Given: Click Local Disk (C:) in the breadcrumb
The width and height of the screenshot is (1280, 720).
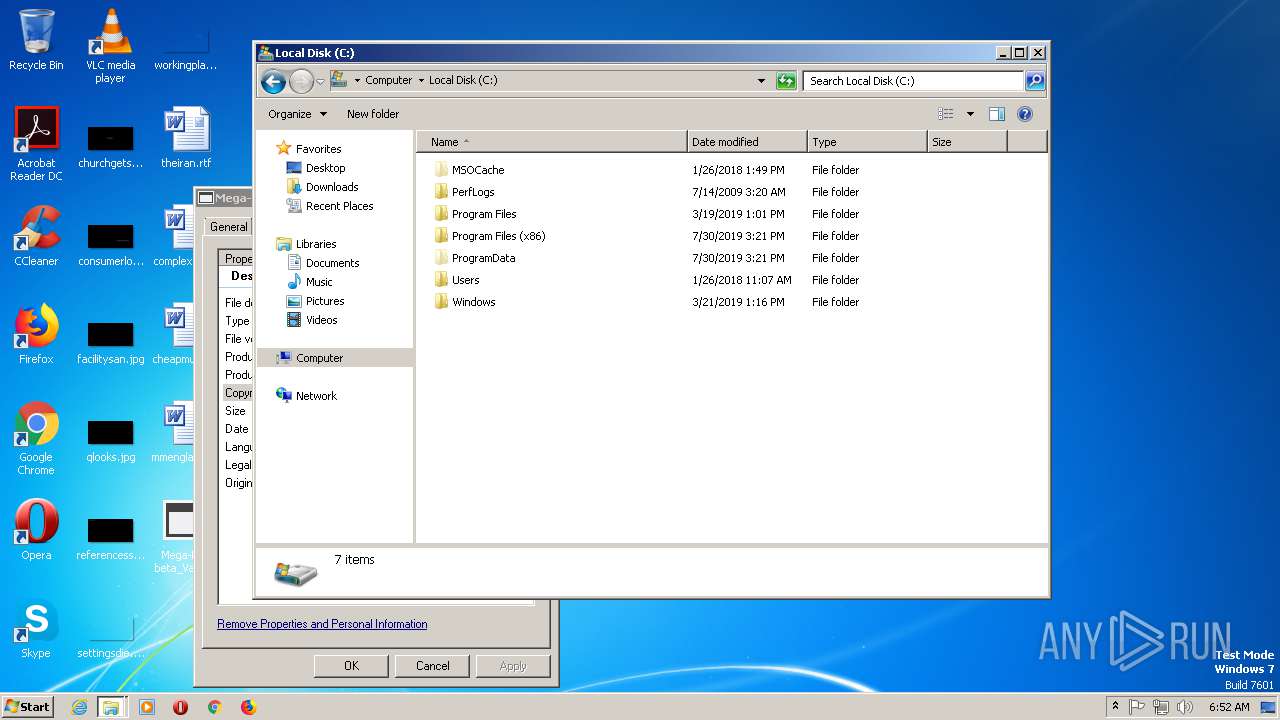Looking at the screenshot, I should pos(463,80).
